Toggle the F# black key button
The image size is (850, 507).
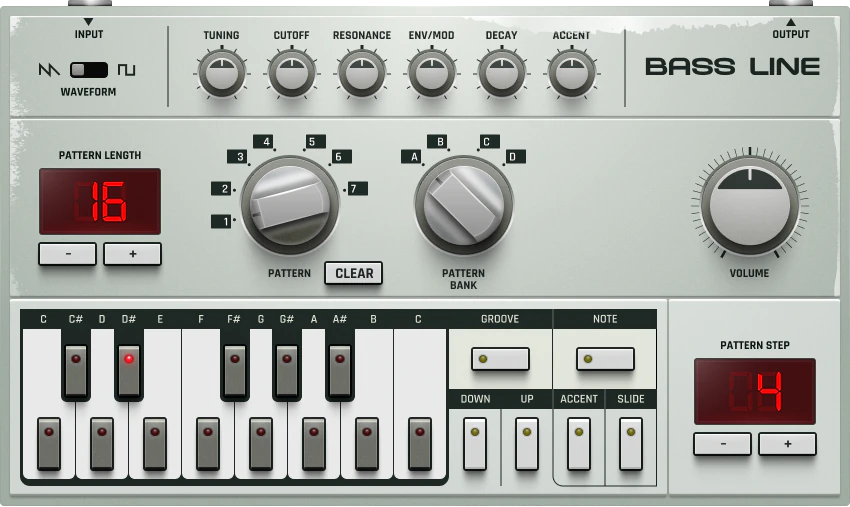point(235,371)
